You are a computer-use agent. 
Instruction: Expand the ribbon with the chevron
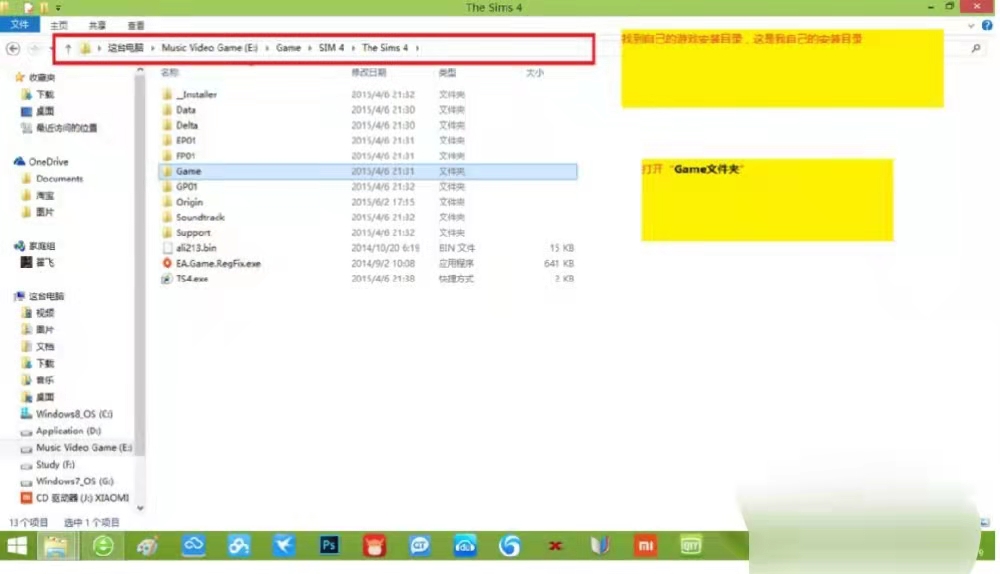click(x=971, y=26)
